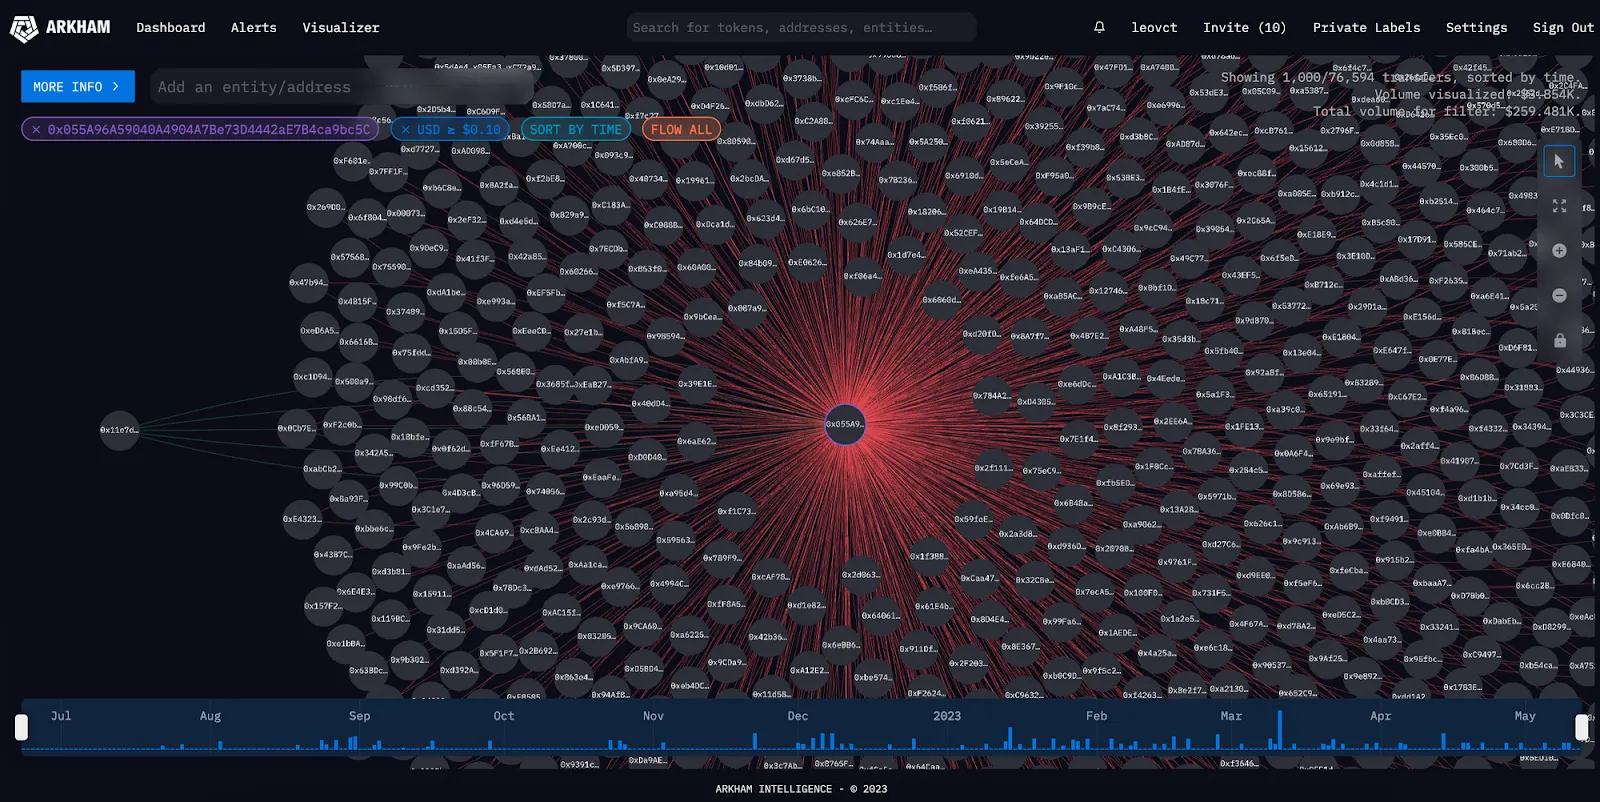Open the Alerts page
The width and height of the screenshot is (1600, 802).
[x=254, y=27]
